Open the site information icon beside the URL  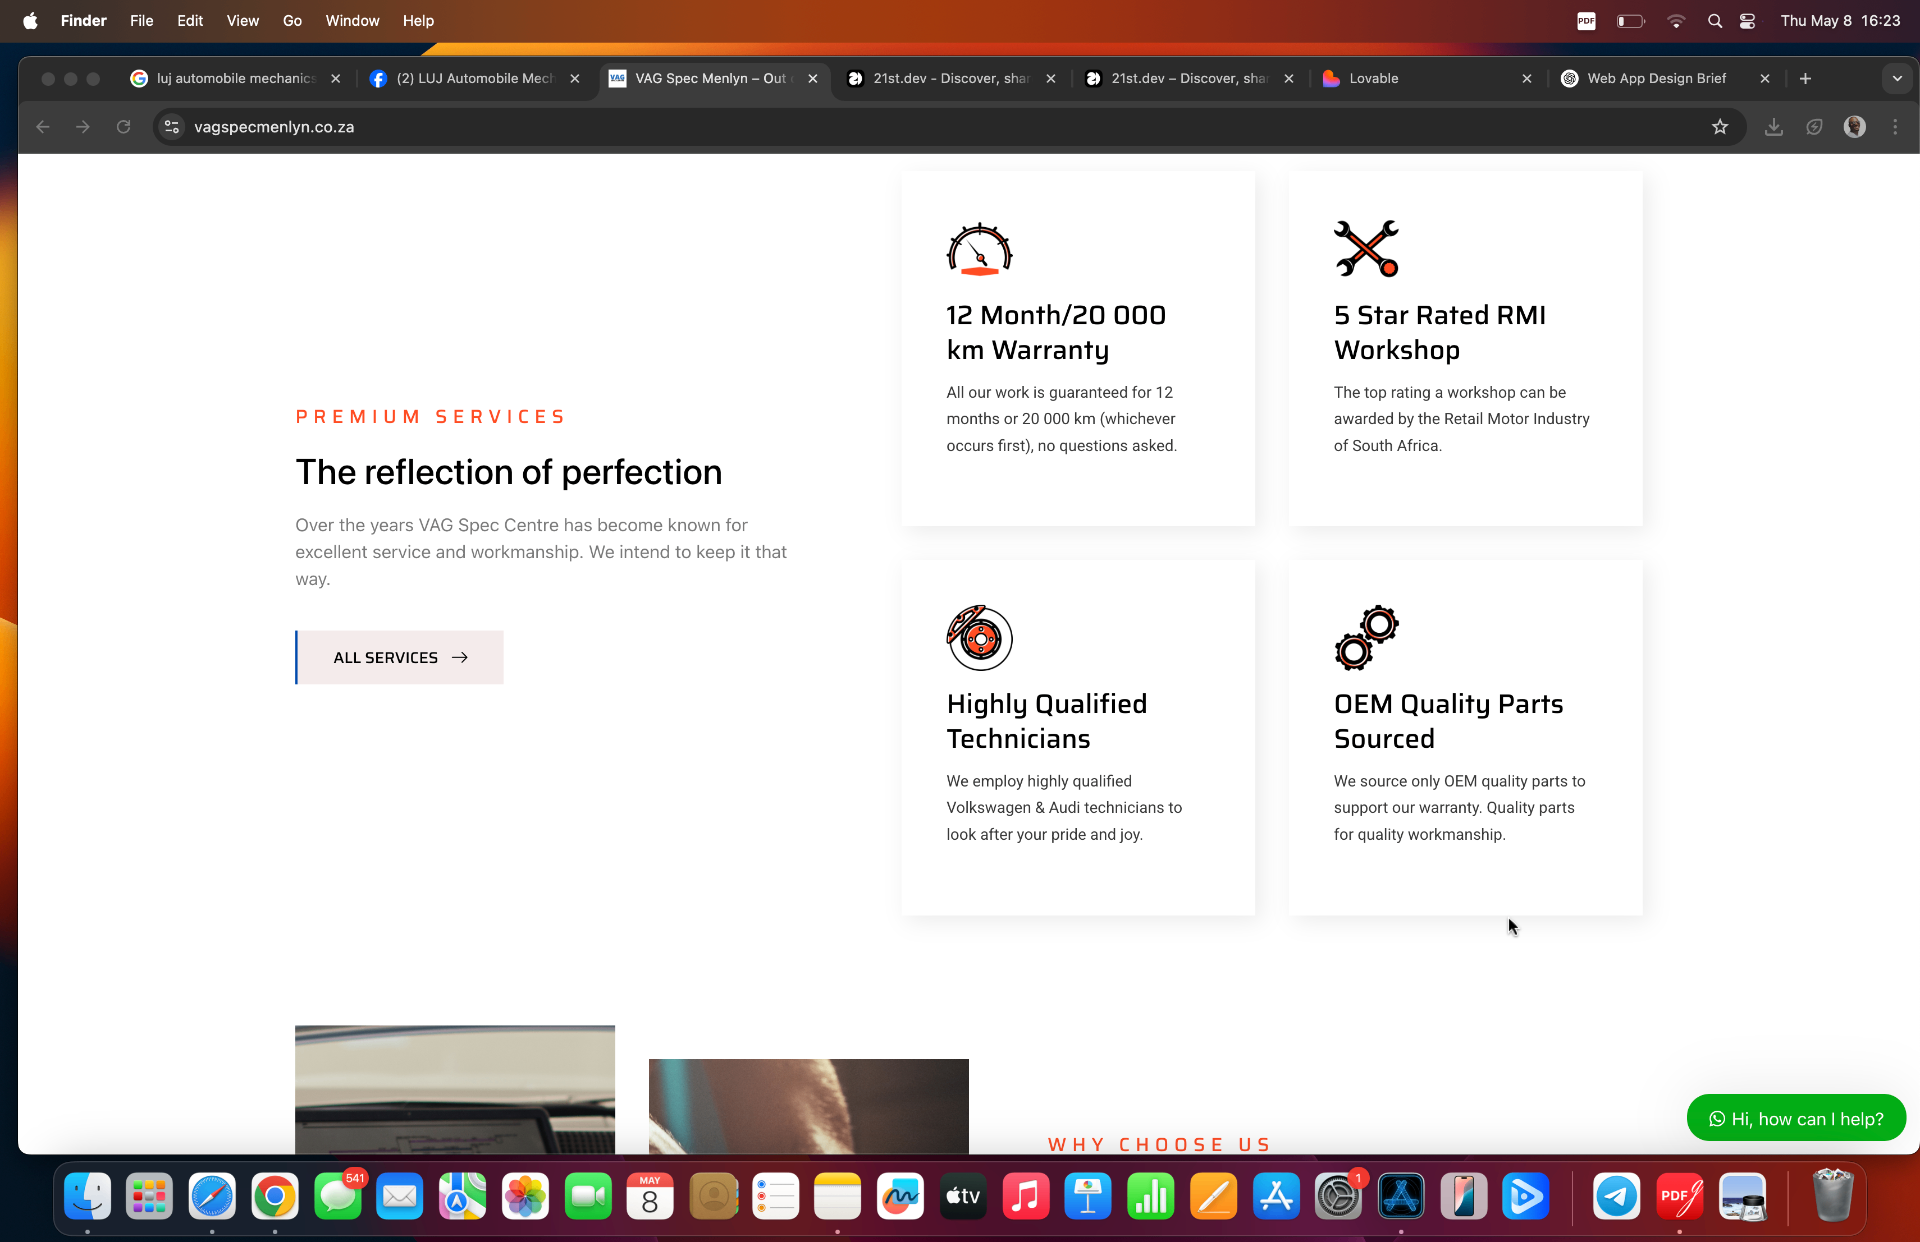(172, 127)
